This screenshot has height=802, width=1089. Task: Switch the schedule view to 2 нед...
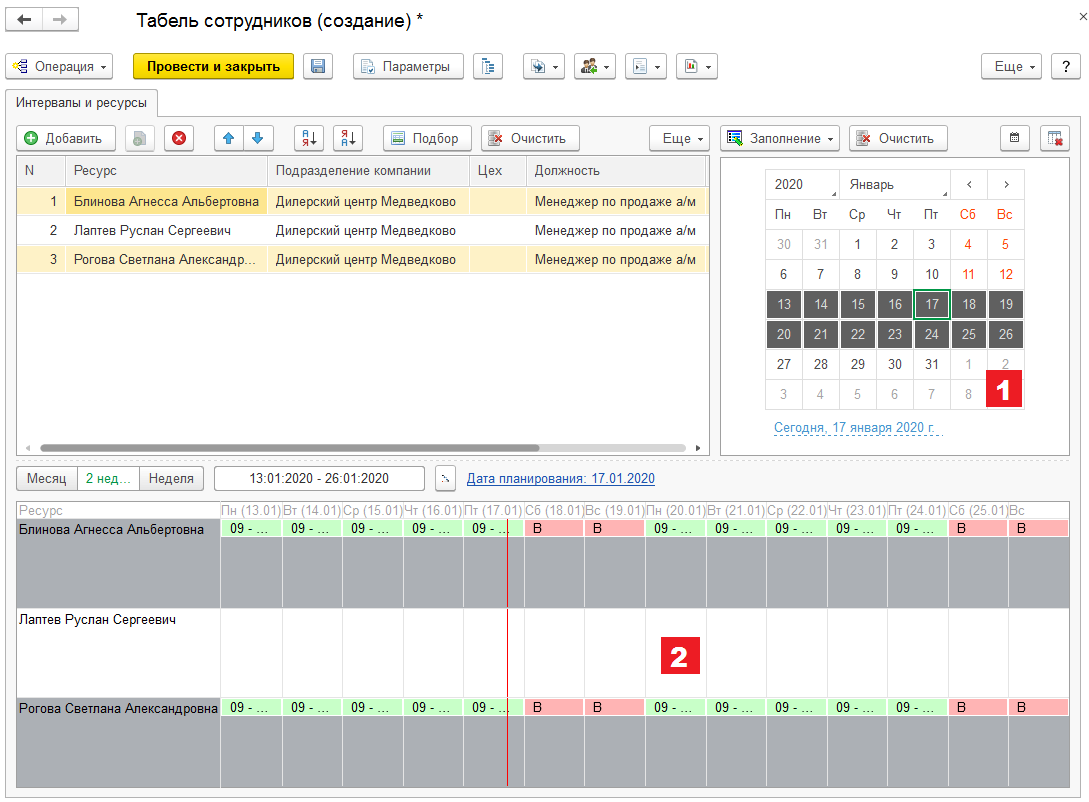pyautogui.click(x=108, y=478)
